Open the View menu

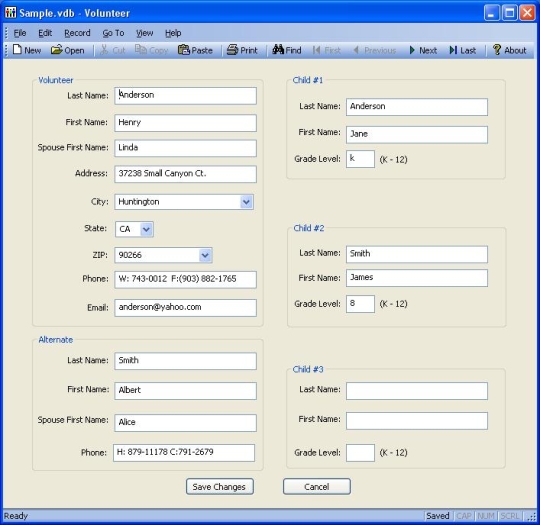pyautogui.click(x=144, y=33)
